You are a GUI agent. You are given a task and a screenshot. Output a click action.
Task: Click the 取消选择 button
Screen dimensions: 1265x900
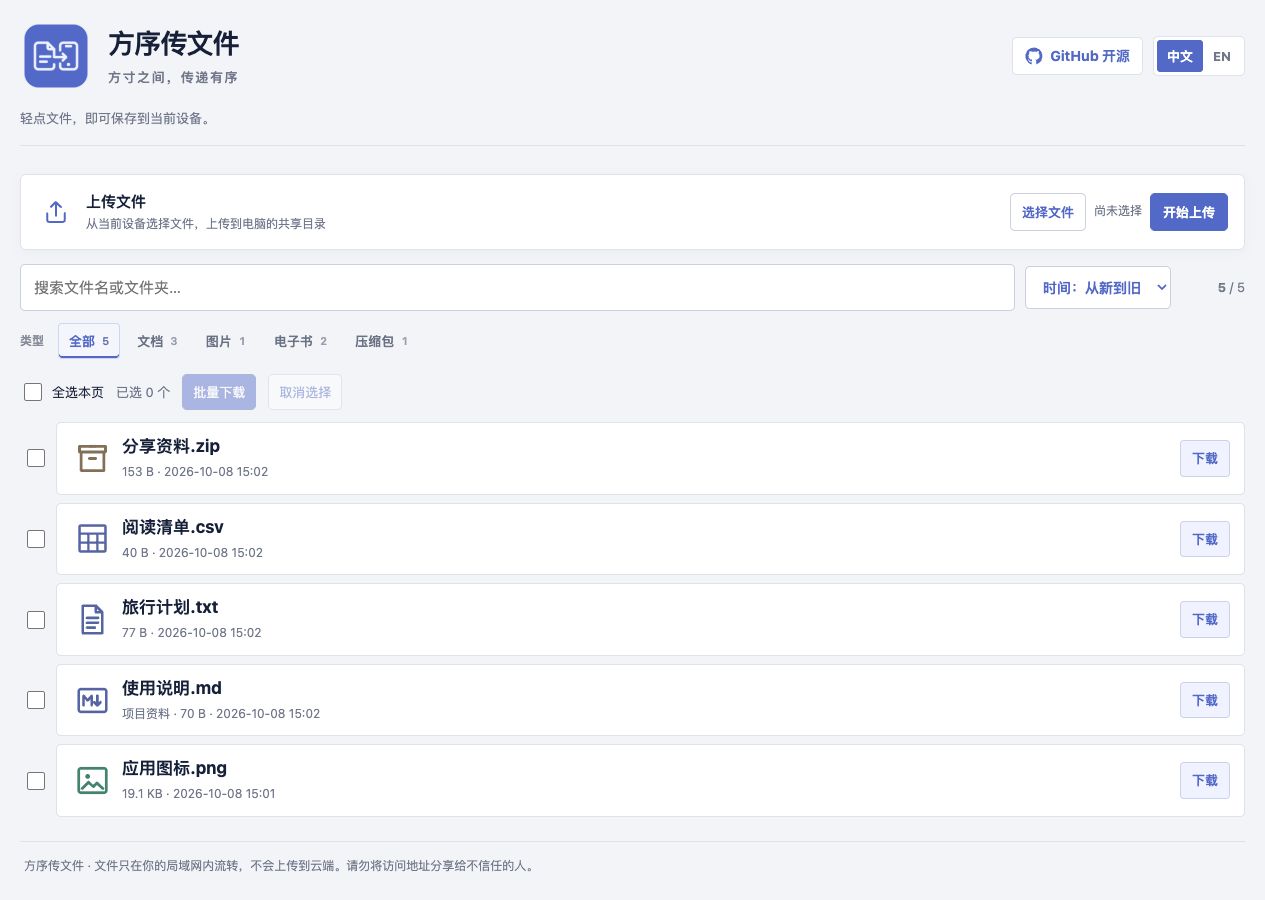click(x=305, y=392)
